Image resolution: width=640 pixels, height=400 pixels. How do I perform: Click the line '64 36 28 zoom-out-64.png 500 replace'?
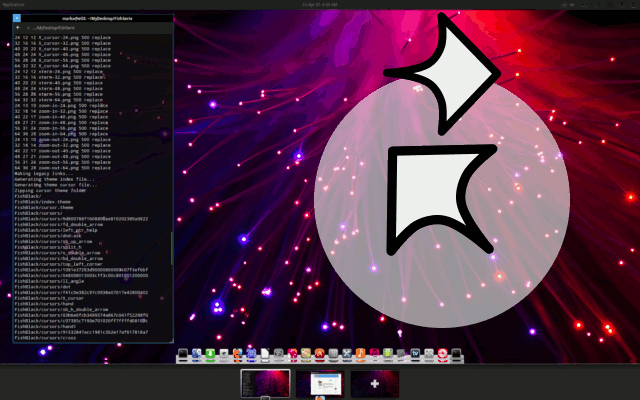click(x=63, y=168)
